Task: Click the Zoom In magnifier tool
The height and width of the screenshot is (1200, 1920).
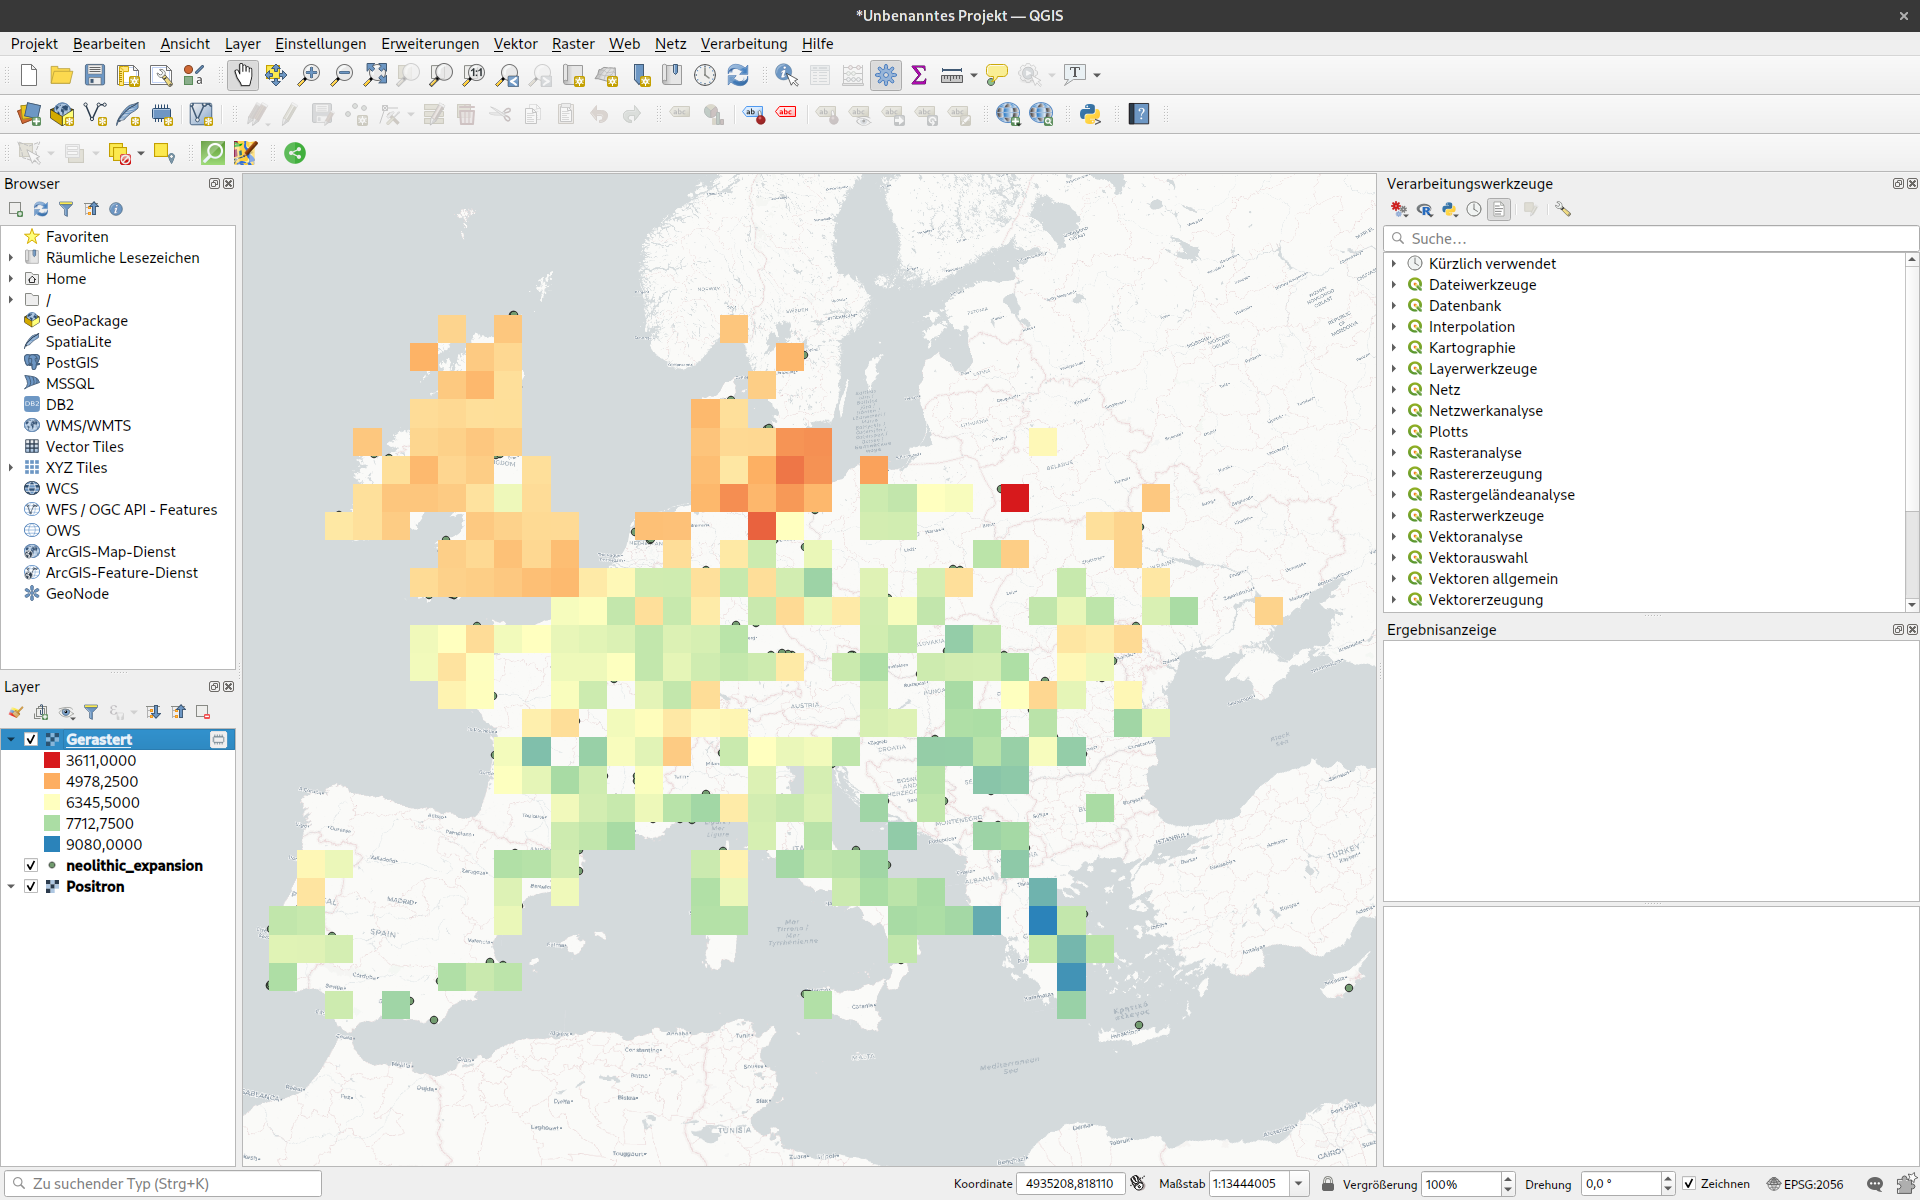Action: tap(309, 75)
